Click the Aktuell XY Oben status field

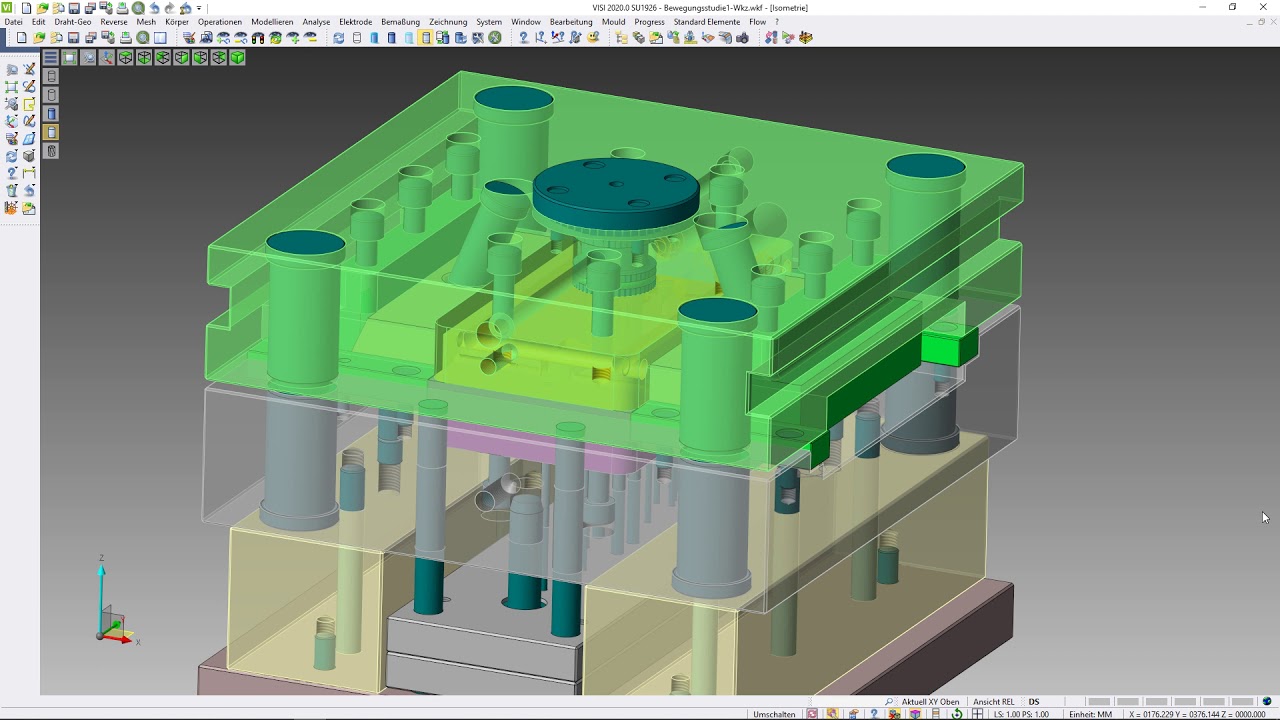click(930, 702)
